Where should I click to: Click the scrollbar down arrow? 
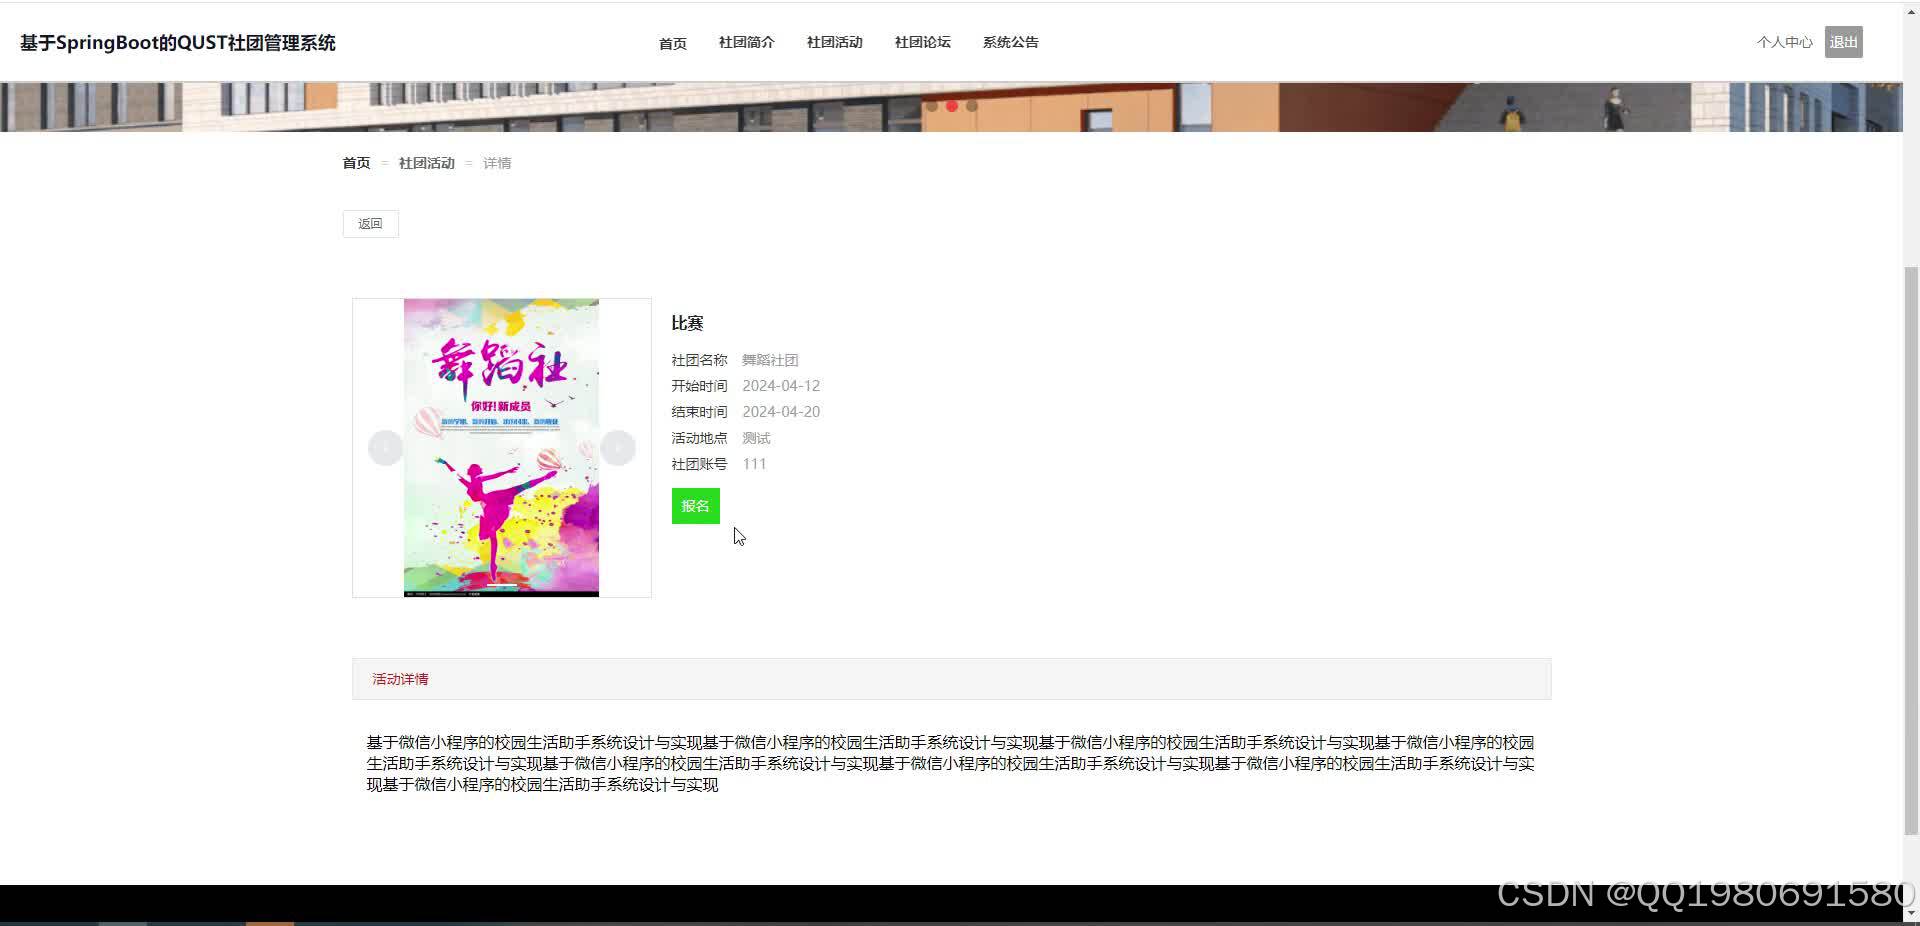pos(1910,913)
